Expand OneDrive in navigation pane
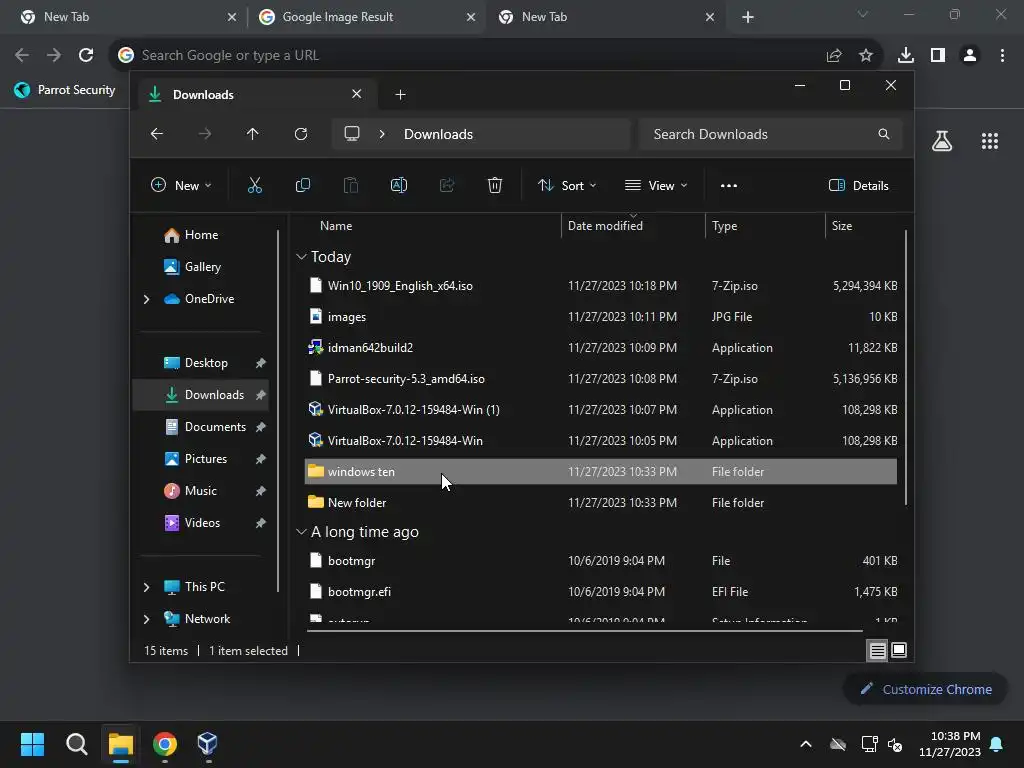This screenshot has width=1024, height=768. tap(146, 299)
